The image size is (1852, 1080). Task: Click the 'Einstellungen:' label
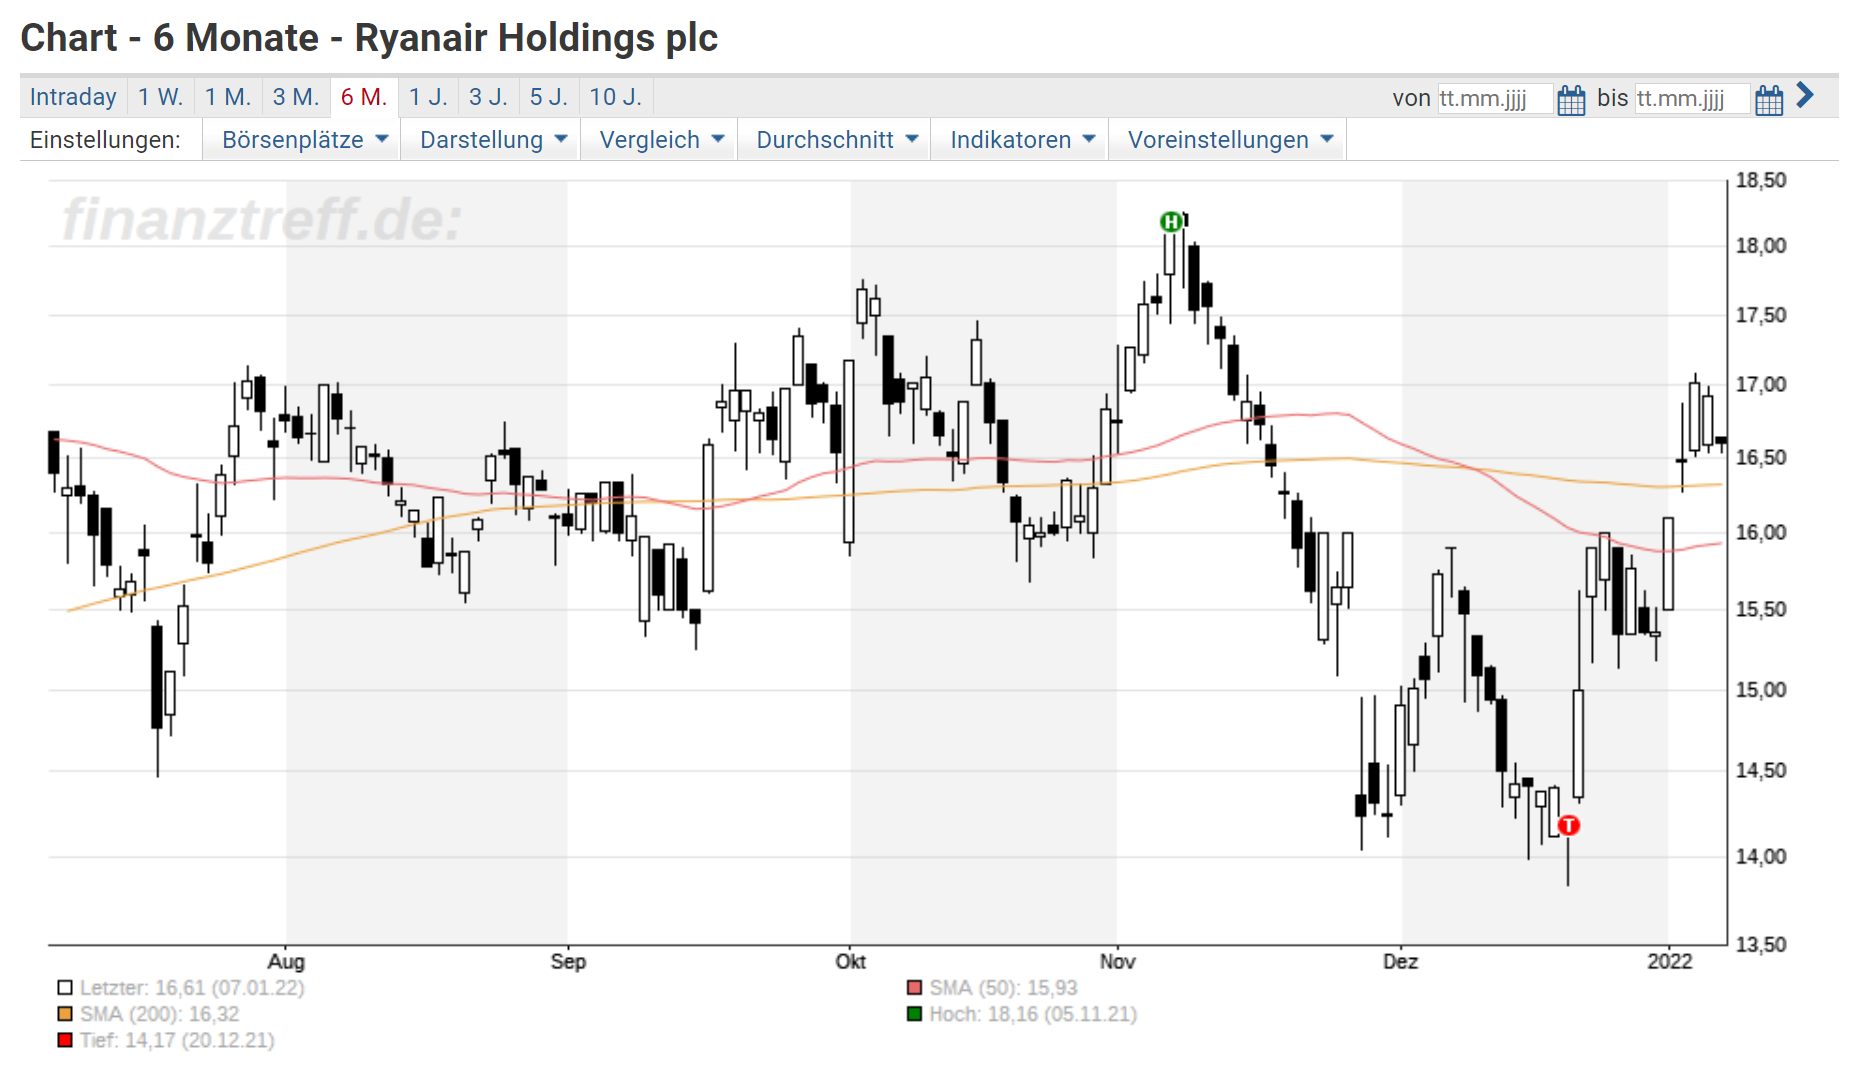click(x=105, y=140)
